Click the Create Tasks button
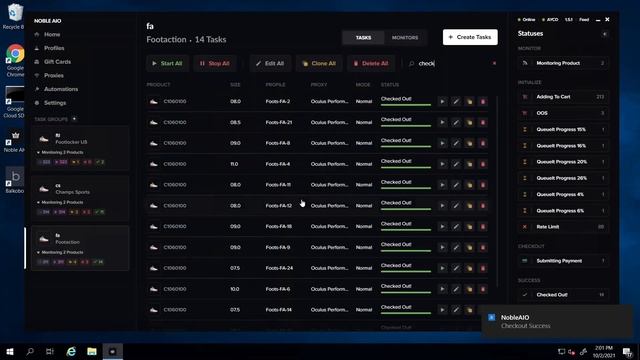 (x=470, y=37)
